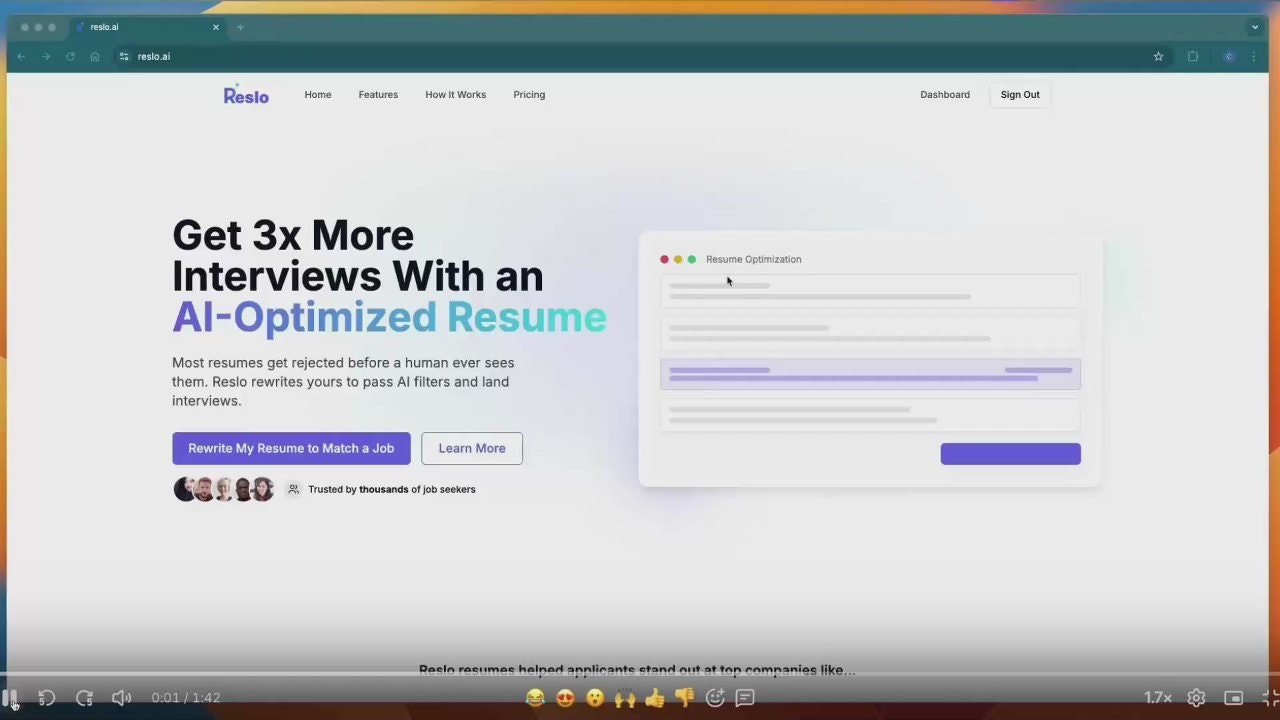This screenshot has height=720, width=1280.
Task: View site information icon in address bar
Action: pos(124,57)
